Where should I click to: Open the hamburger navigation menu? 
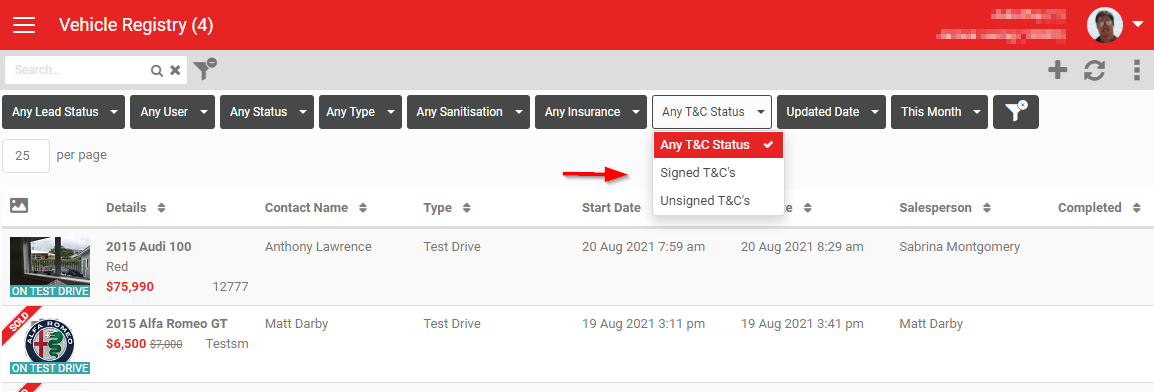click(x=24, y=25)
